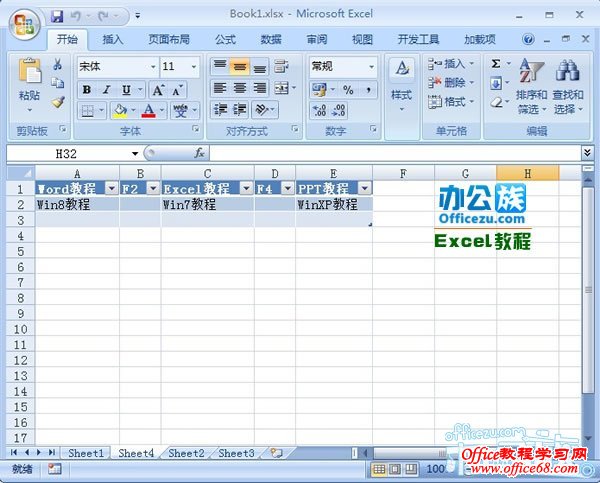Apply cell borders button
Image resolution: width=600 pixels, height=483 pixels.
(x=88, y=111)
